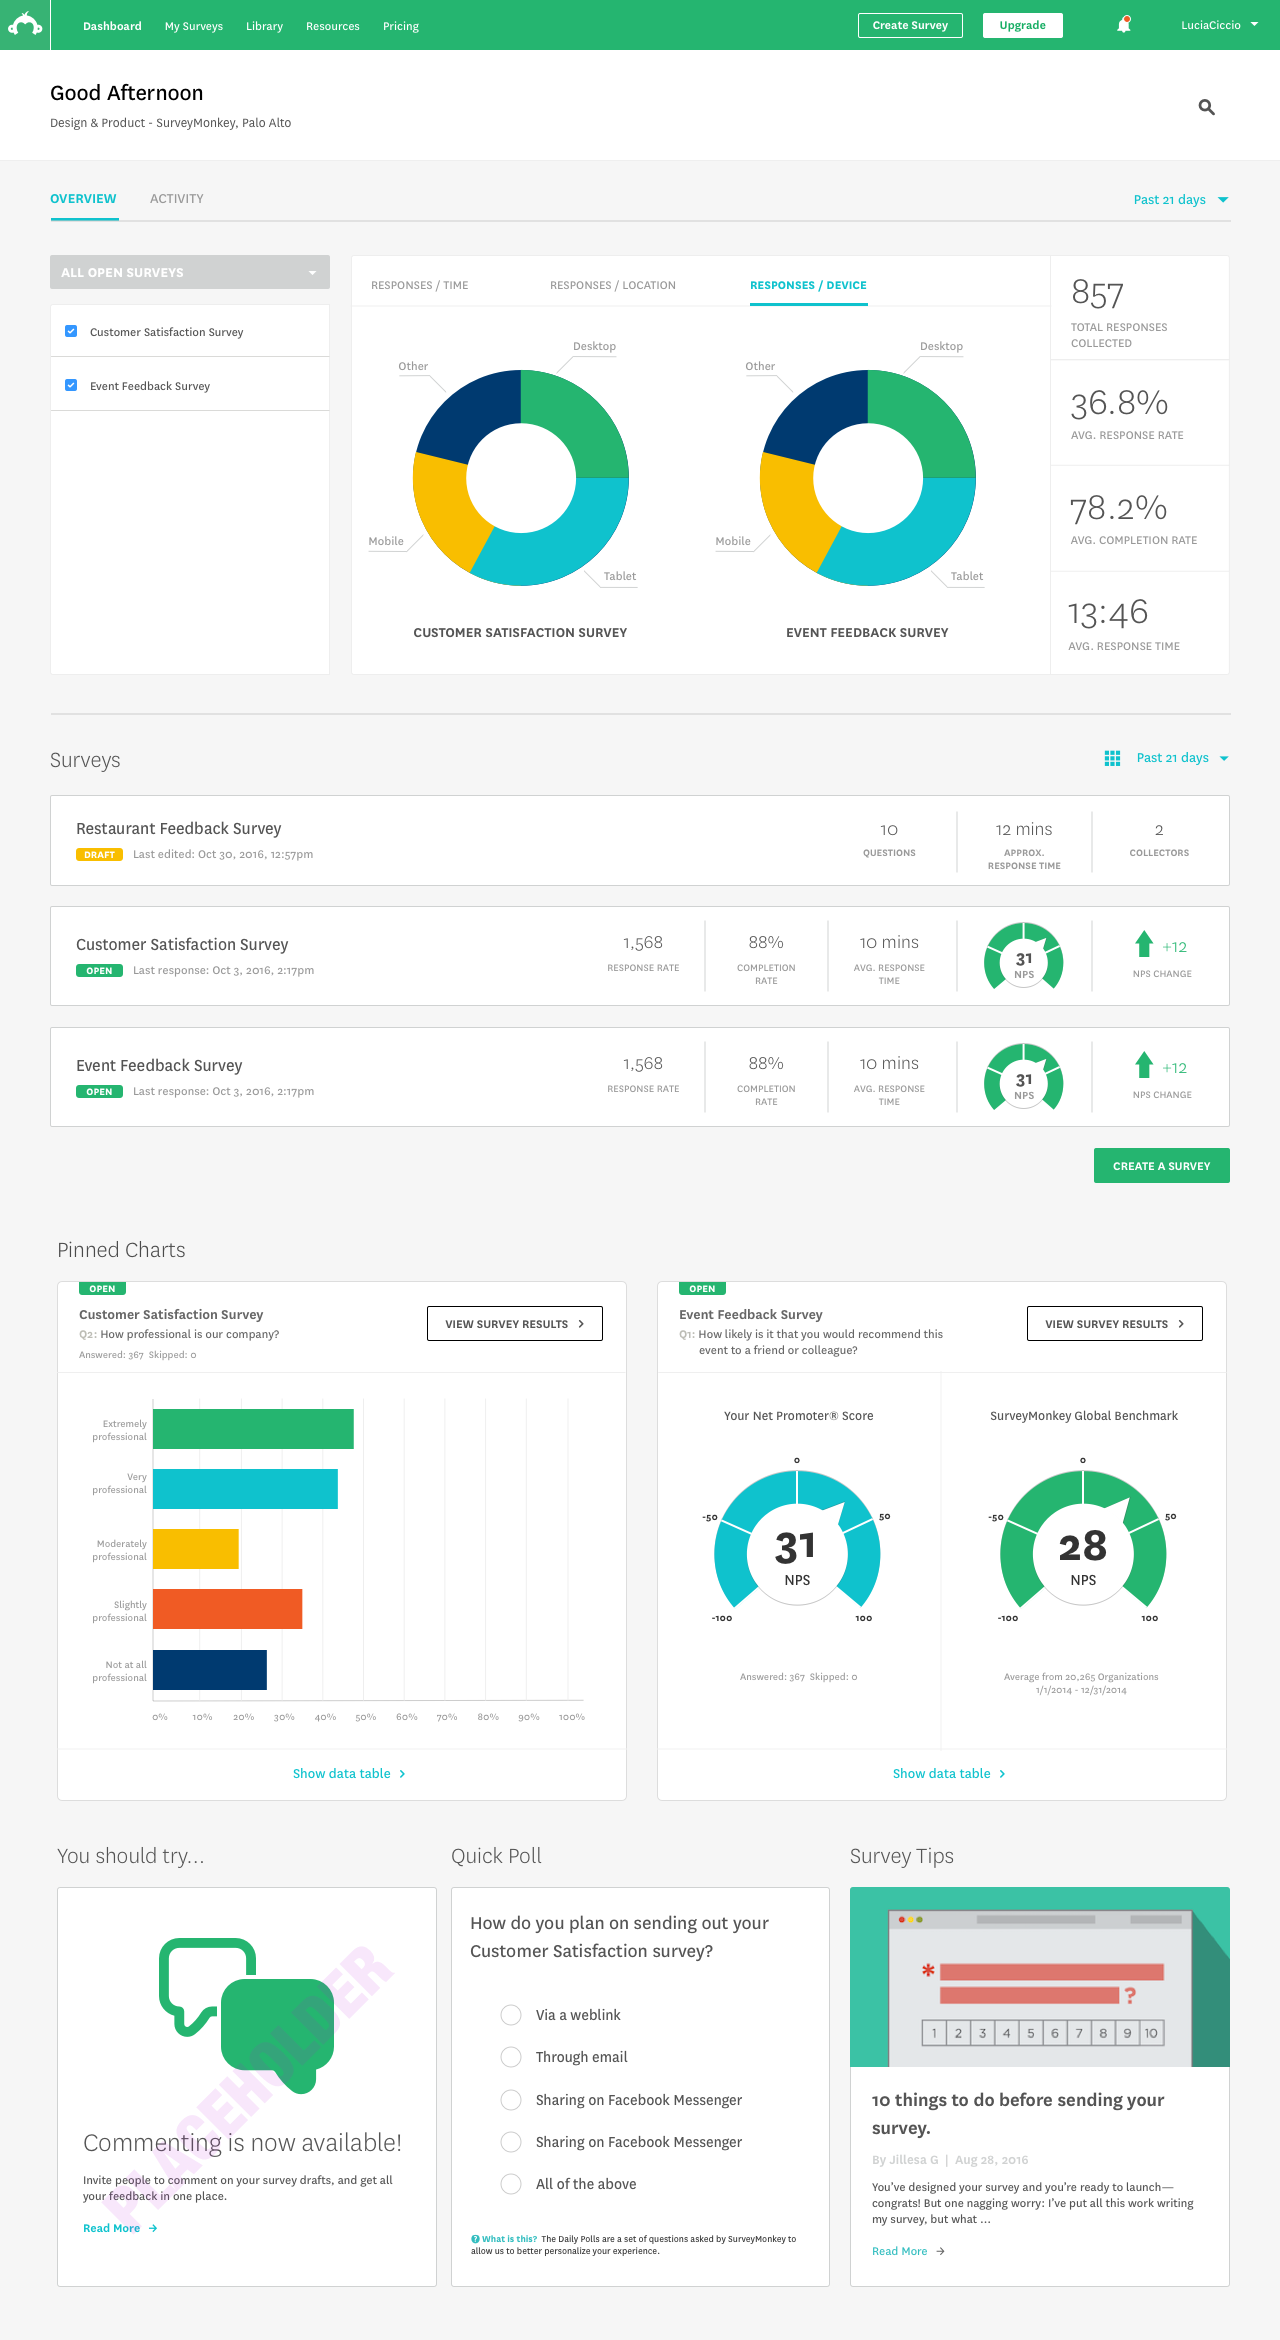
Task: Click arrow next to Survey Tips Read More
Action: click(940, 2251)
